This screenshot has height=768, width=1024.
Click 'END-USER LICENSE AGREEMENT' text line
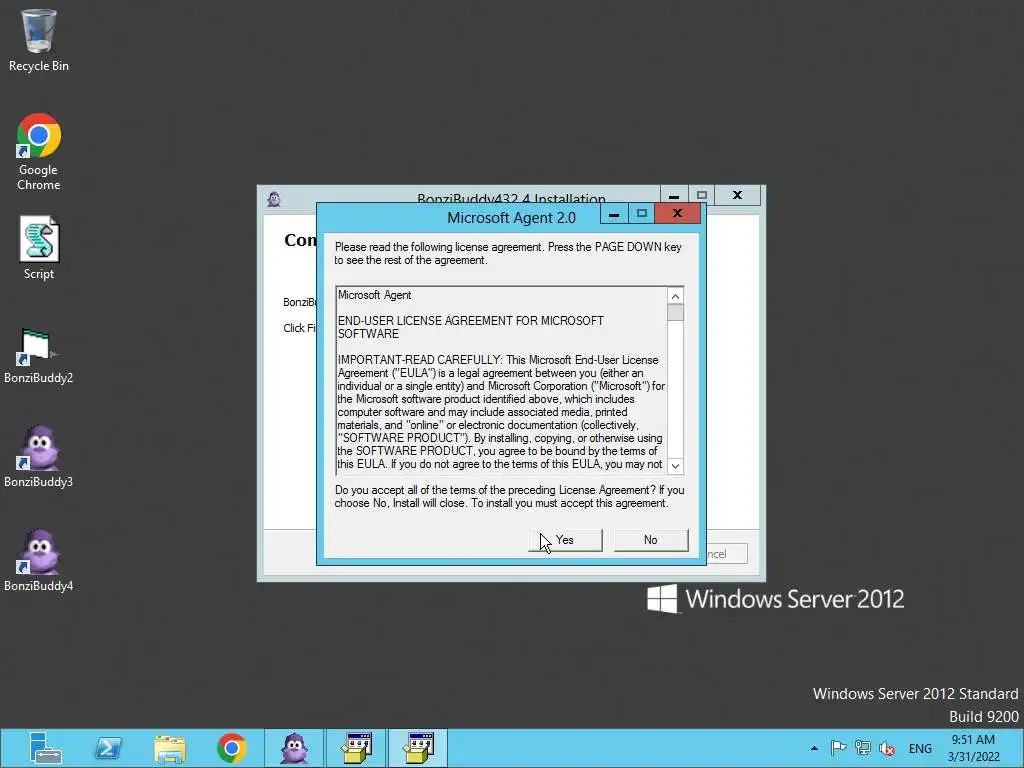point(470,327)
